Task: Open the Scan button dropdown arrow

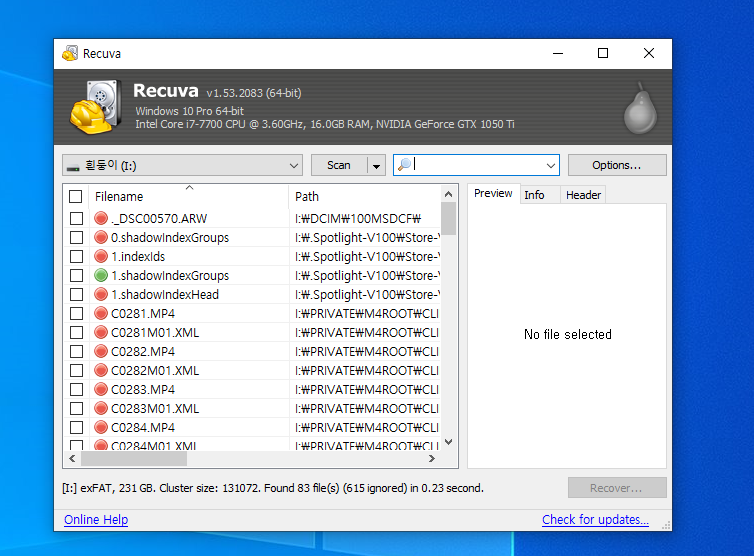Action: (x=377, y=165)
